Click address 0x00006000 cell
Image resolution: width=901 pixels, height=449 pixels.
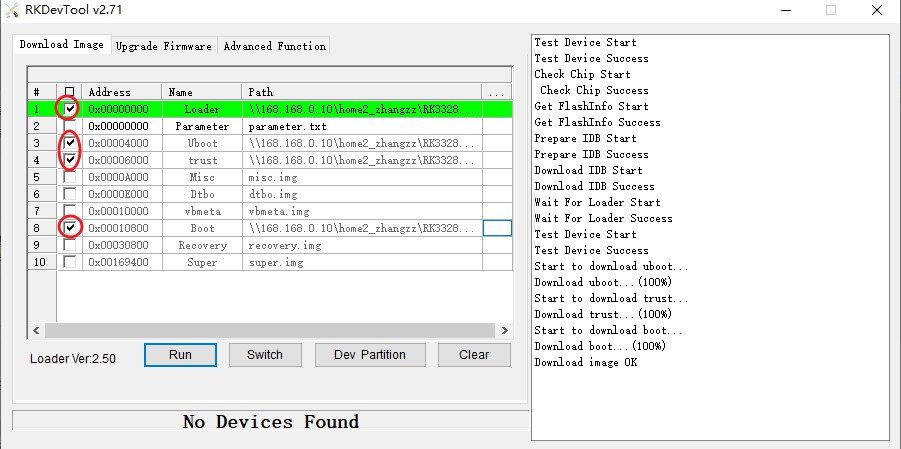coord(122,160)
